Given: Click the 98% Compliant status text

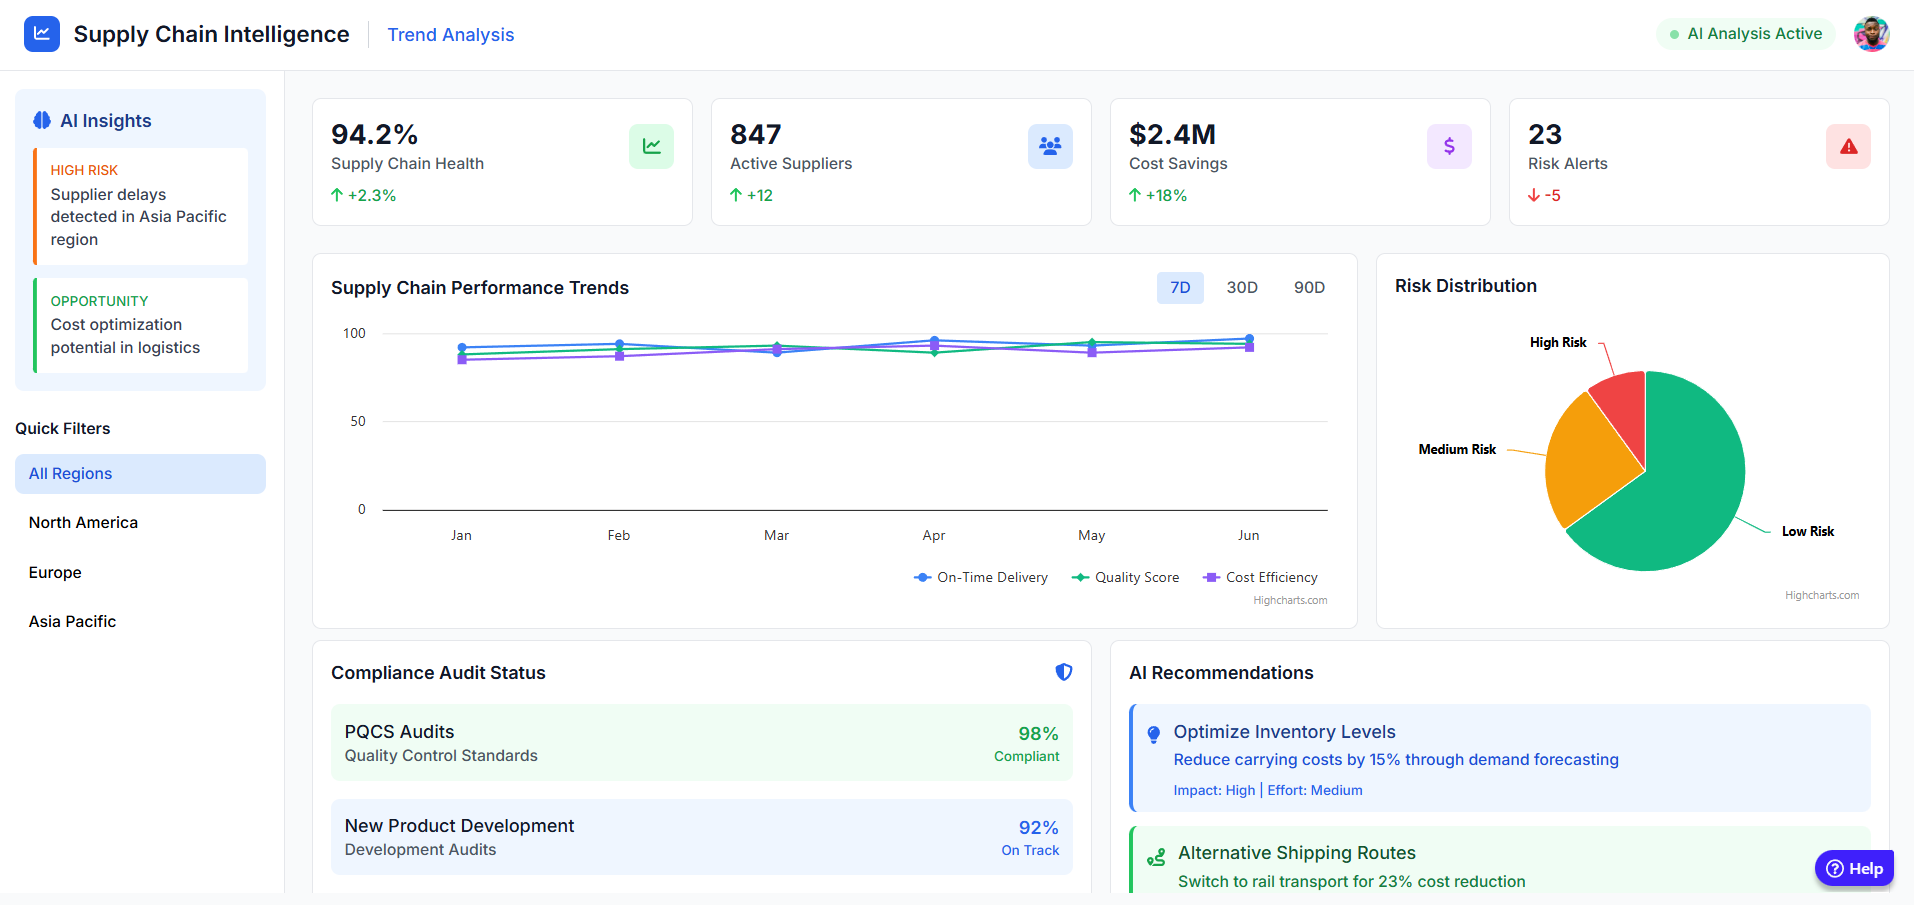Looking at the screenshot, I should click(x=1026, y=744).
